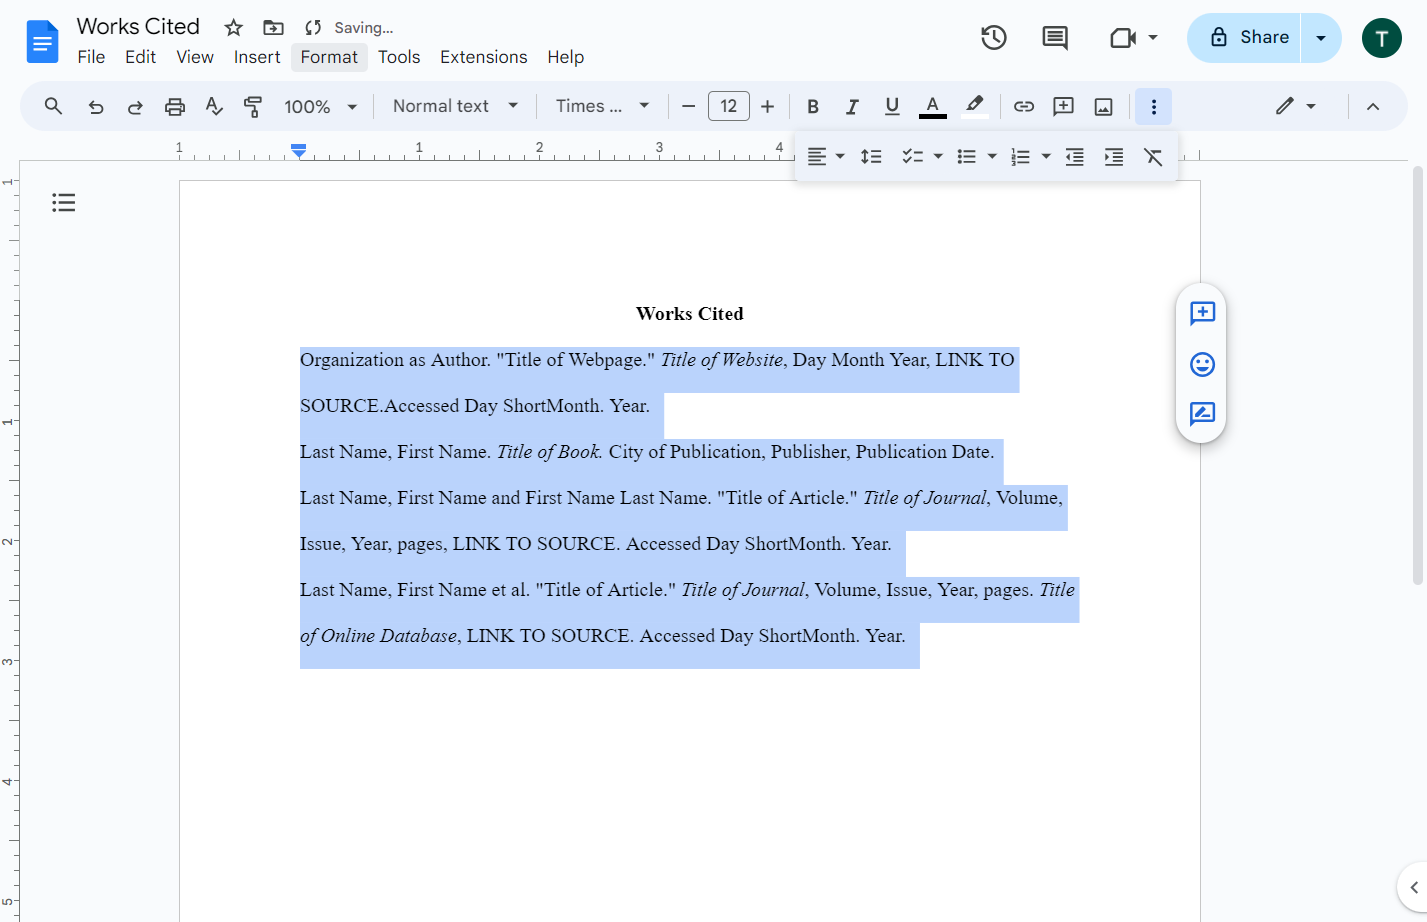Run spelling and grammar check
Viewport: 1427px width, 922px height.
point(214,107)
